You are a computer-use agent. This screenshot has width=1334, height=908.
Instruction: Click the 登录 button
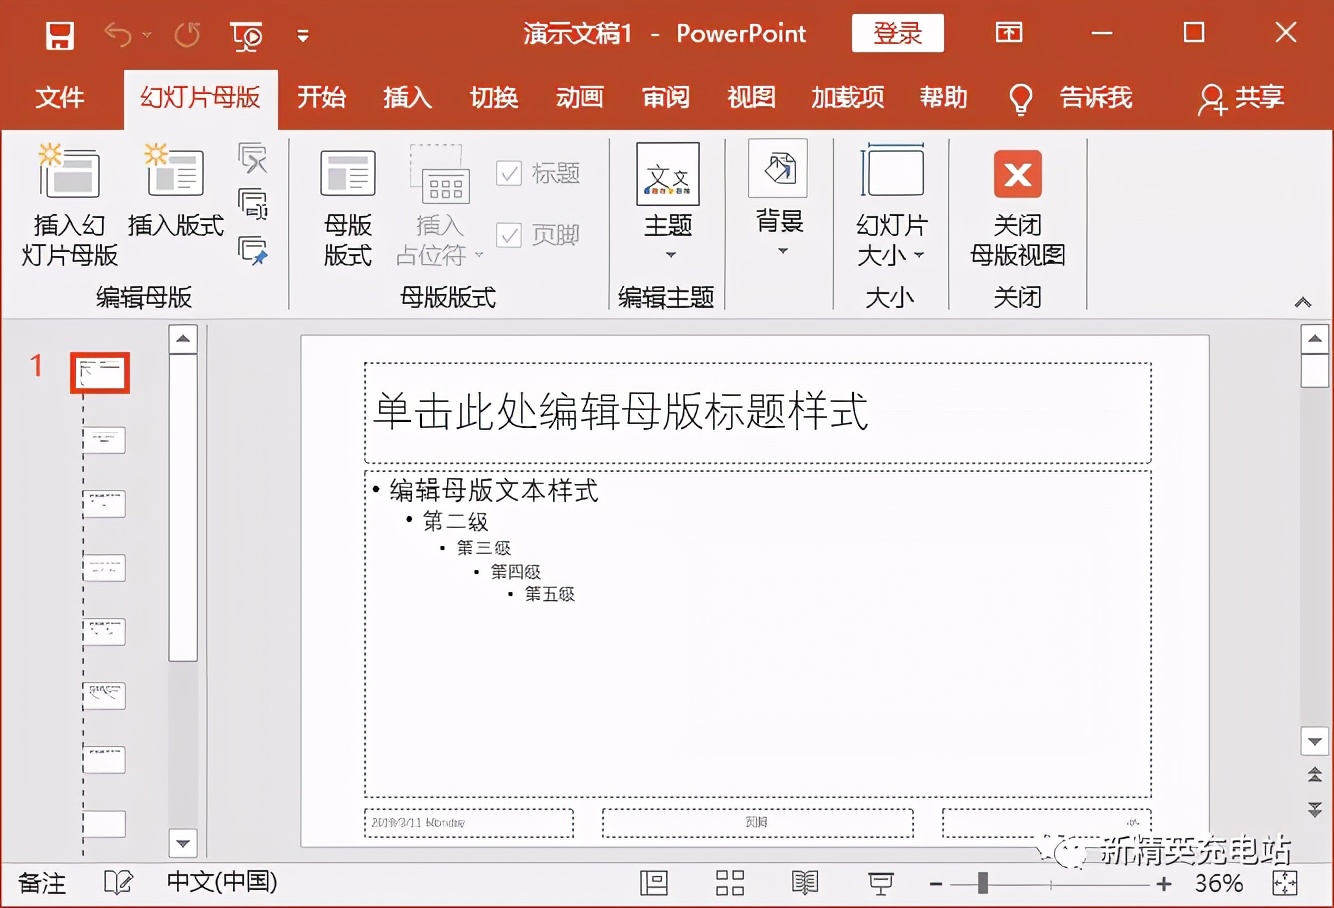(897, 33)
